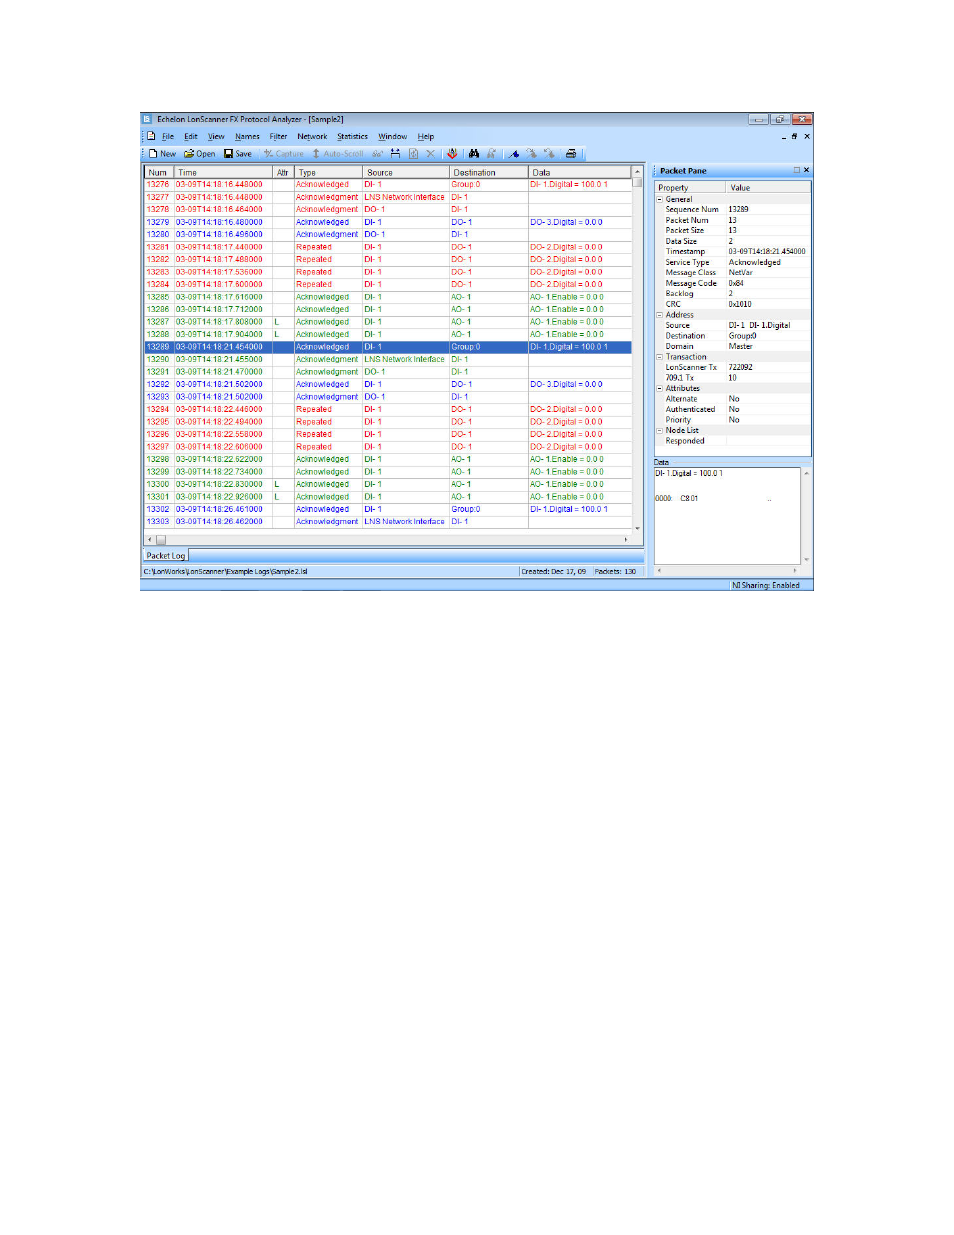Collapse the Address property group
The width and height of the screenshot is (954, 1235).
click(659, 315)
